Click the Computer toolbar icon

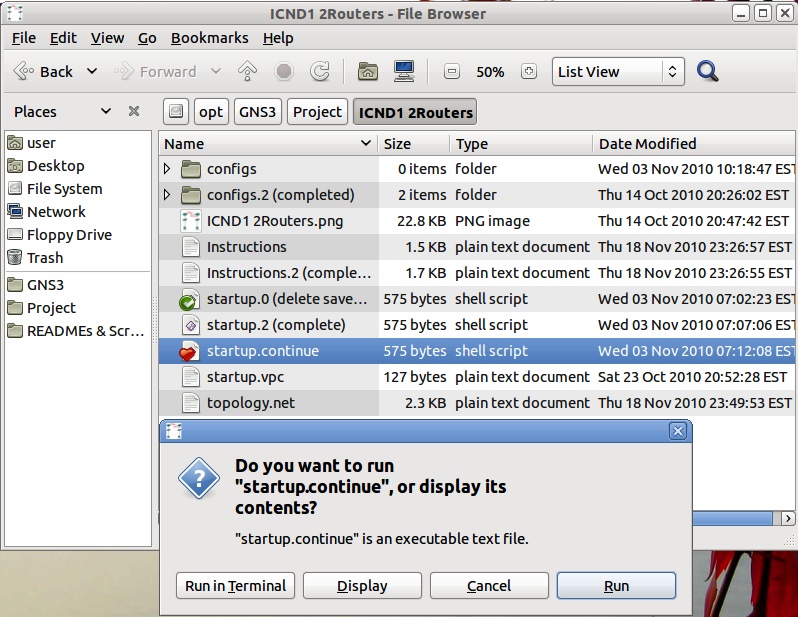(x=404, y=72)
